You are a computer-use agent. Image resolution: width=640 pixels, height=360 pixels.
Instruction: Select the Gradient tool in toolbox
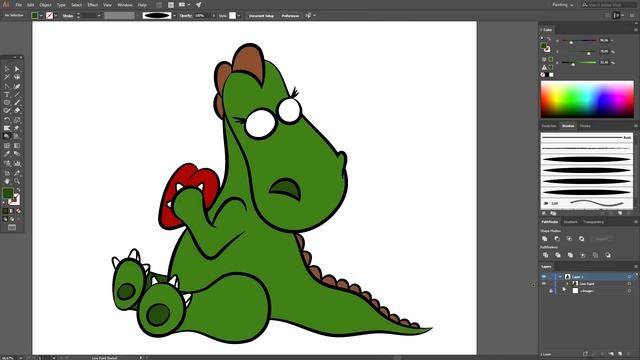(17, 145)
